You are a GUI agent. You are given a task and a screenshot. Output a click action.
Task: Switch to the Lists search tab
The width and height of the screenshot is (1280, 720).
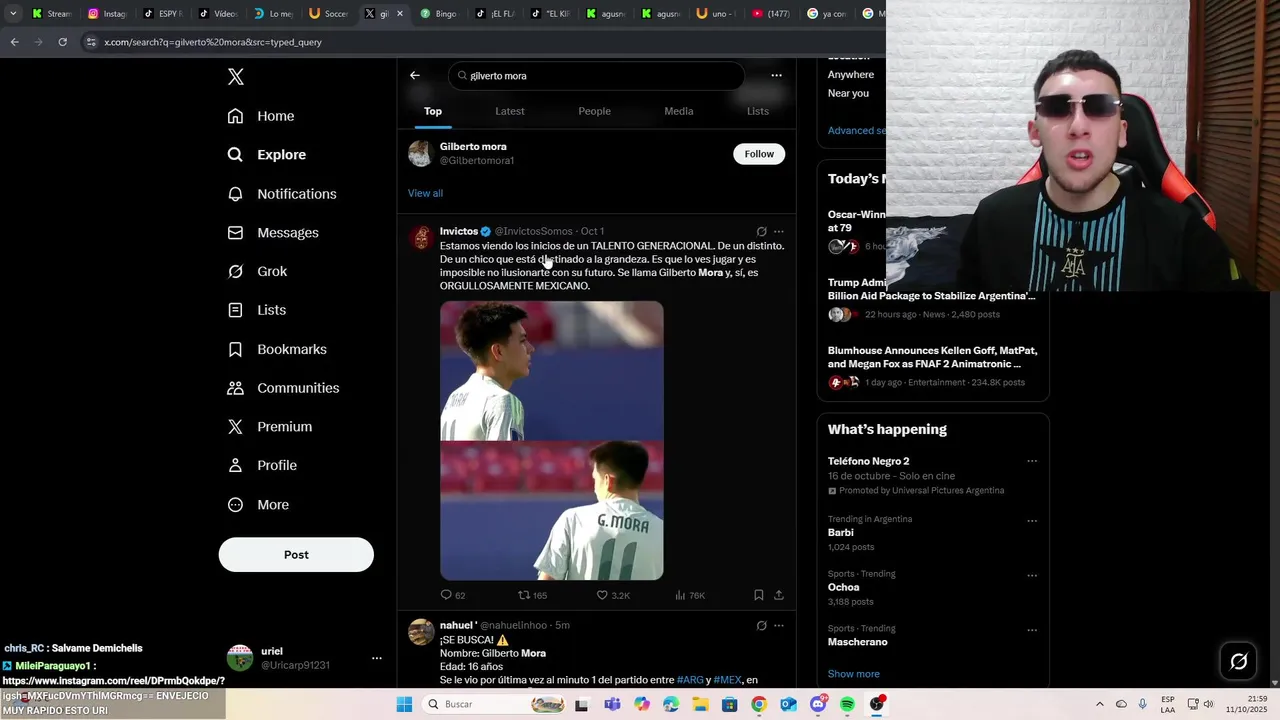pyautogui.click(x=758, y=111)
